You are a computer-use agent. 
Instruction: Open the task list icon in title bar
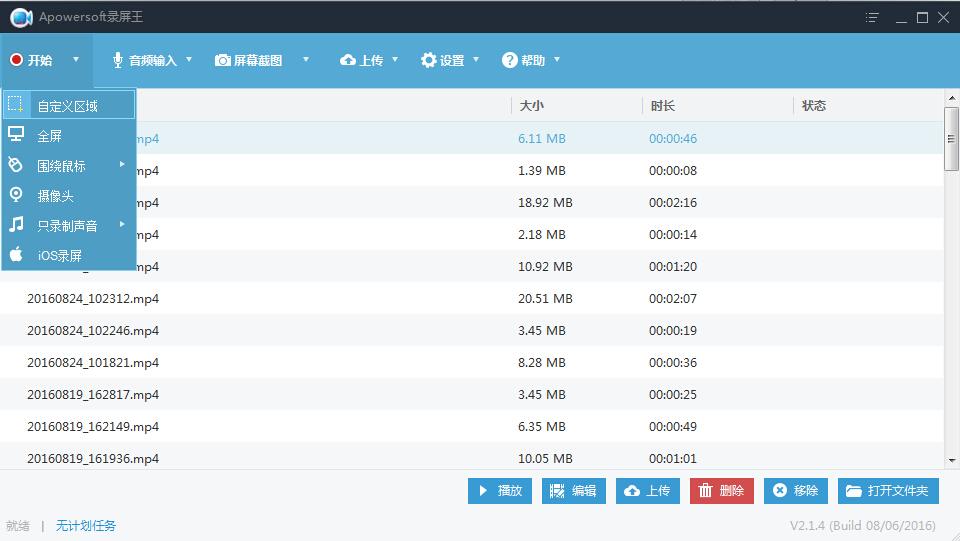click(x=872, y=17)
